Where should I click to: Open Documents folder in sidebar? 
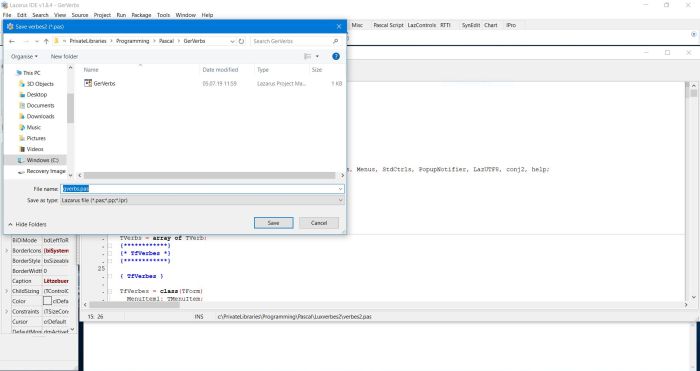[40, 105]
